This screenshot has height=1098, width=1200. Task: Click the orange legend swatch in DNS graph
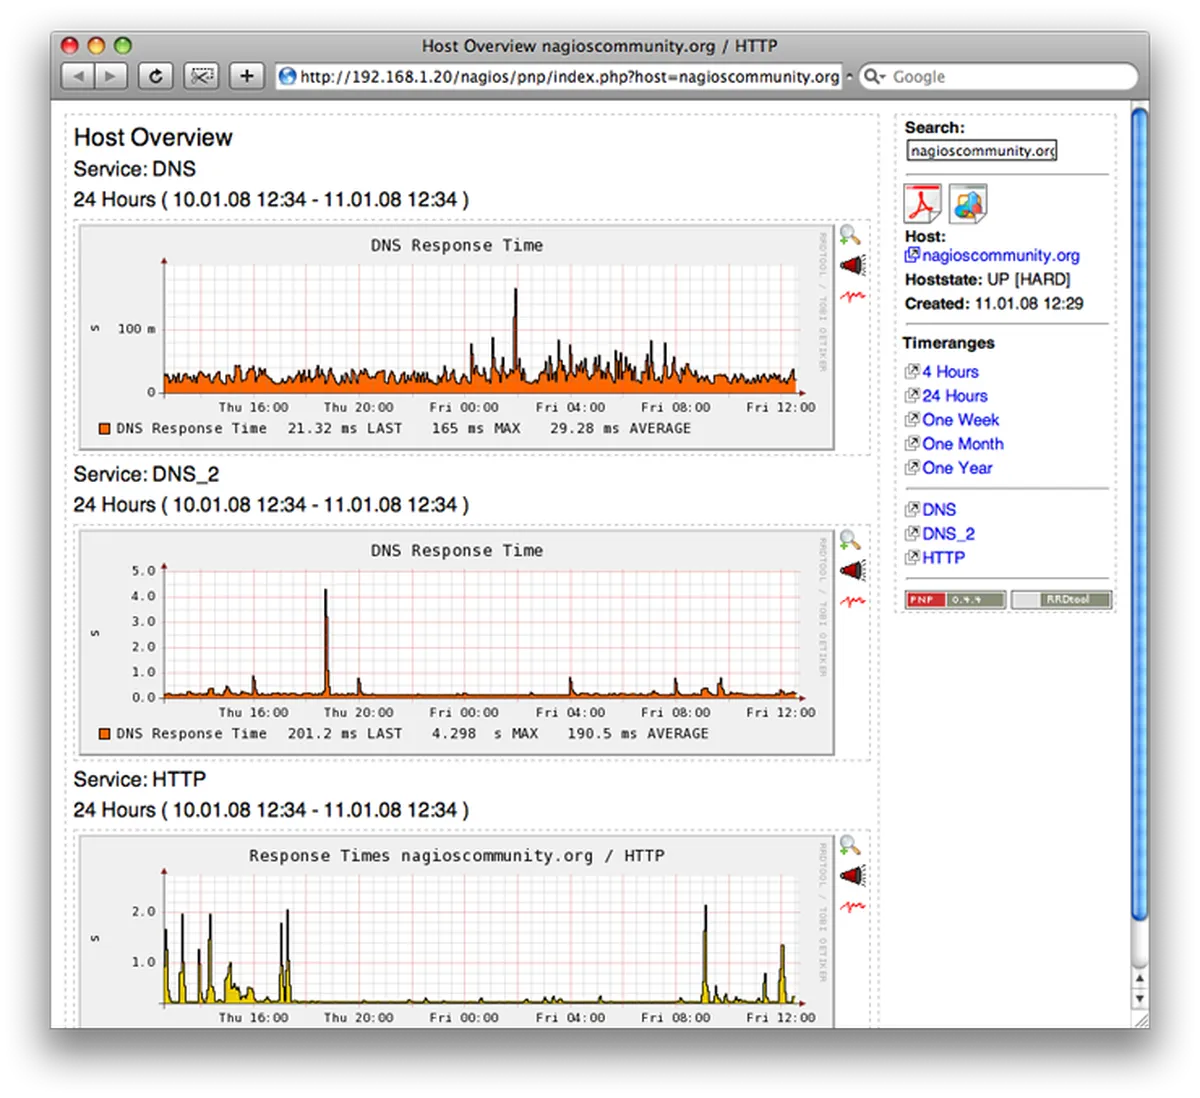point(104,429)
